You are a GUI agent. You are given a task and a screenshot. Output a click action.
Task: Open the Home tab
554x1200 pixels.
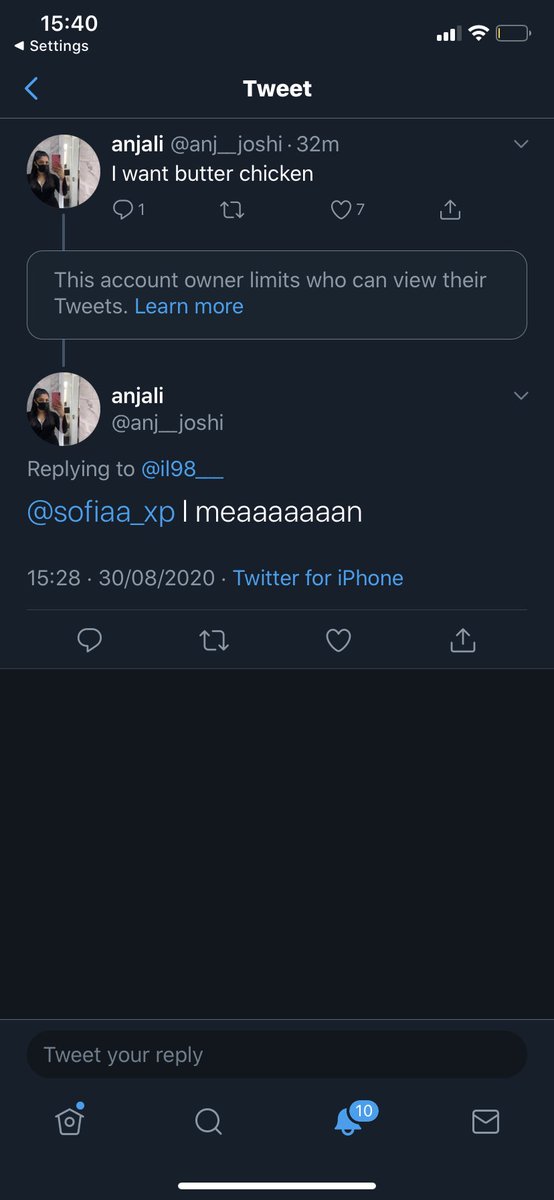[x=69, y=1121]
